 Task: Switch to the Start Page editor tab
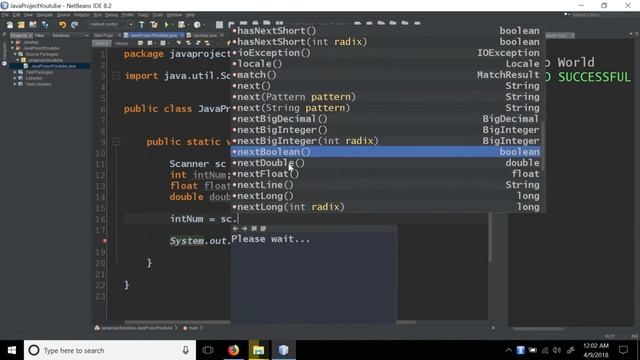tap(104, 36)
